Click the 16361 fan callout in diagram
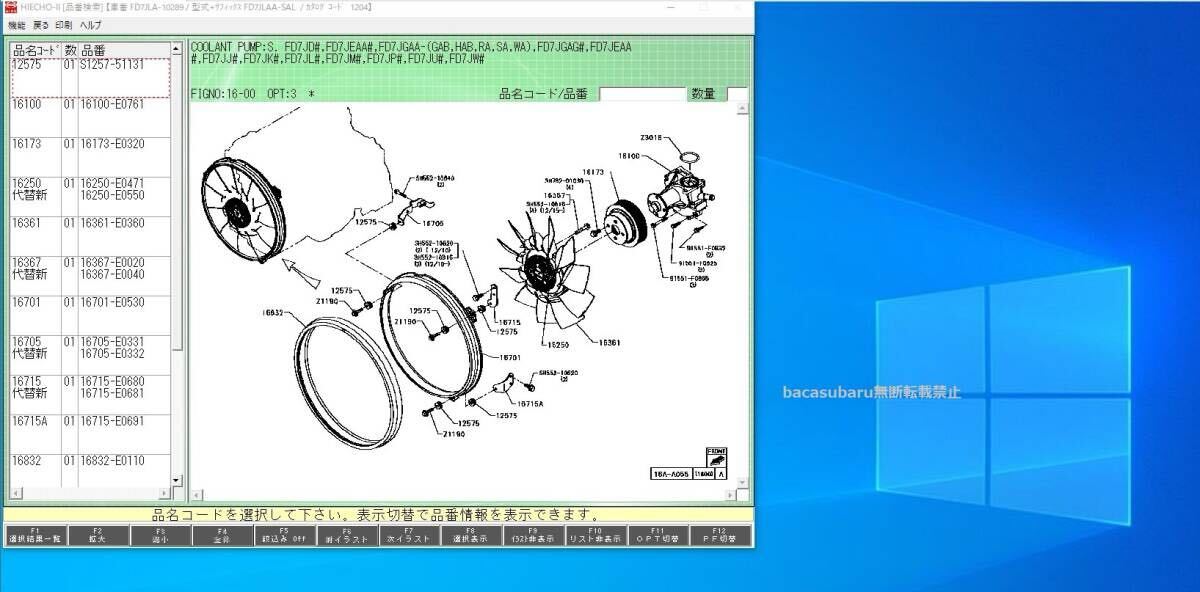 610,342
